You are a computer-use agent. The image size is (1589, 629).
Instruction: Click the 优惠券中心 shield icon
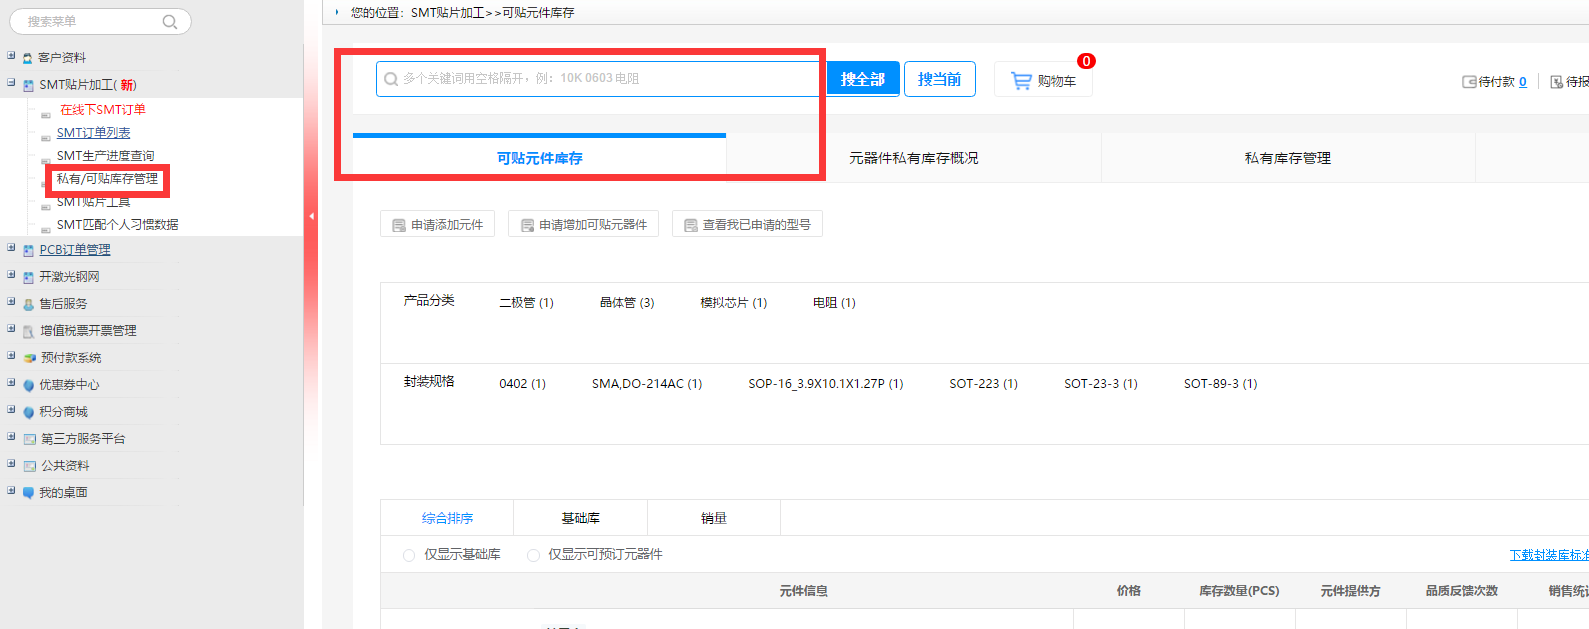point(29,385)
